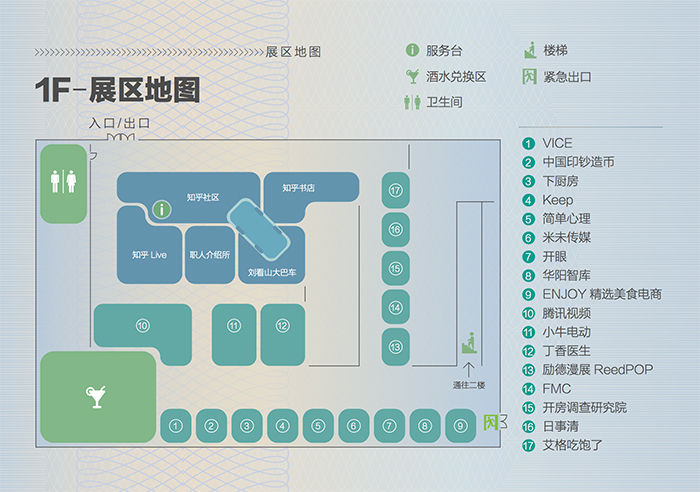The height and width of the screenshot is (492, 700).
Task: Click FMC in the exhibitor list
Action: click(x=556, y=389)
